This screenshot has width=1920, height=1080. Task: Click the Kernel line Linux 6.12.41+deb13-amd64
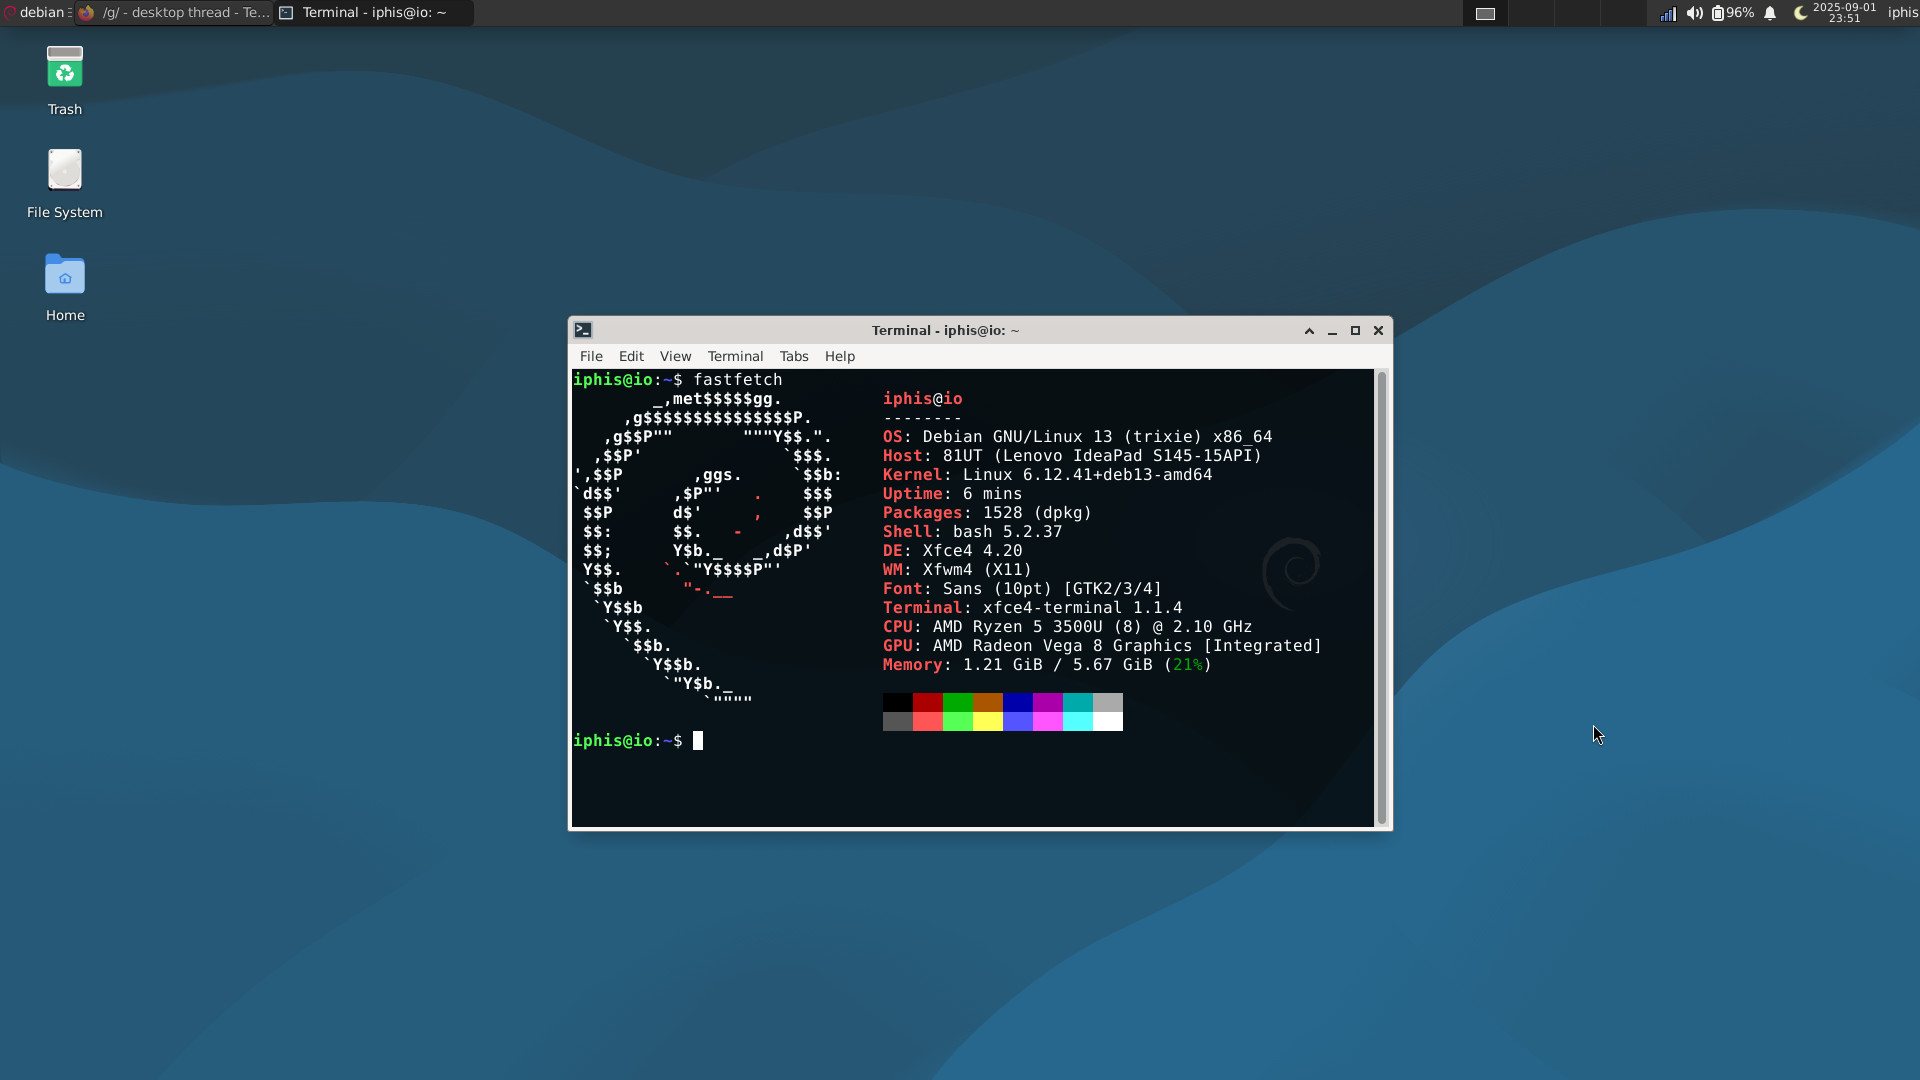tap(1047, 475)
